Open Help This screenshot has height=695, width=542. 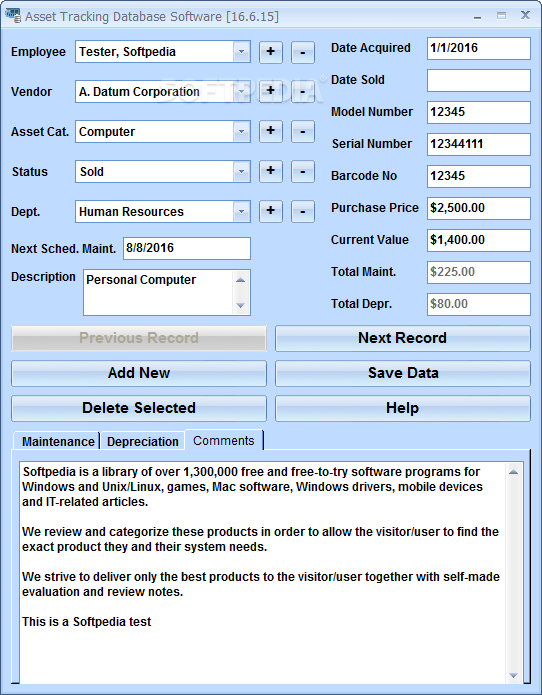click(402, 408)
